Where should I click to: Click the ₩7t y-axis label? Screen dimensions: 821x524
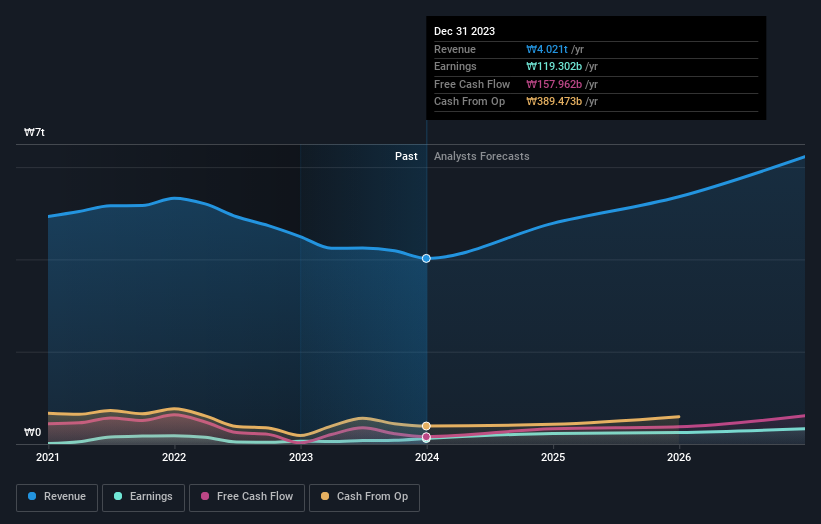[34, 132]
